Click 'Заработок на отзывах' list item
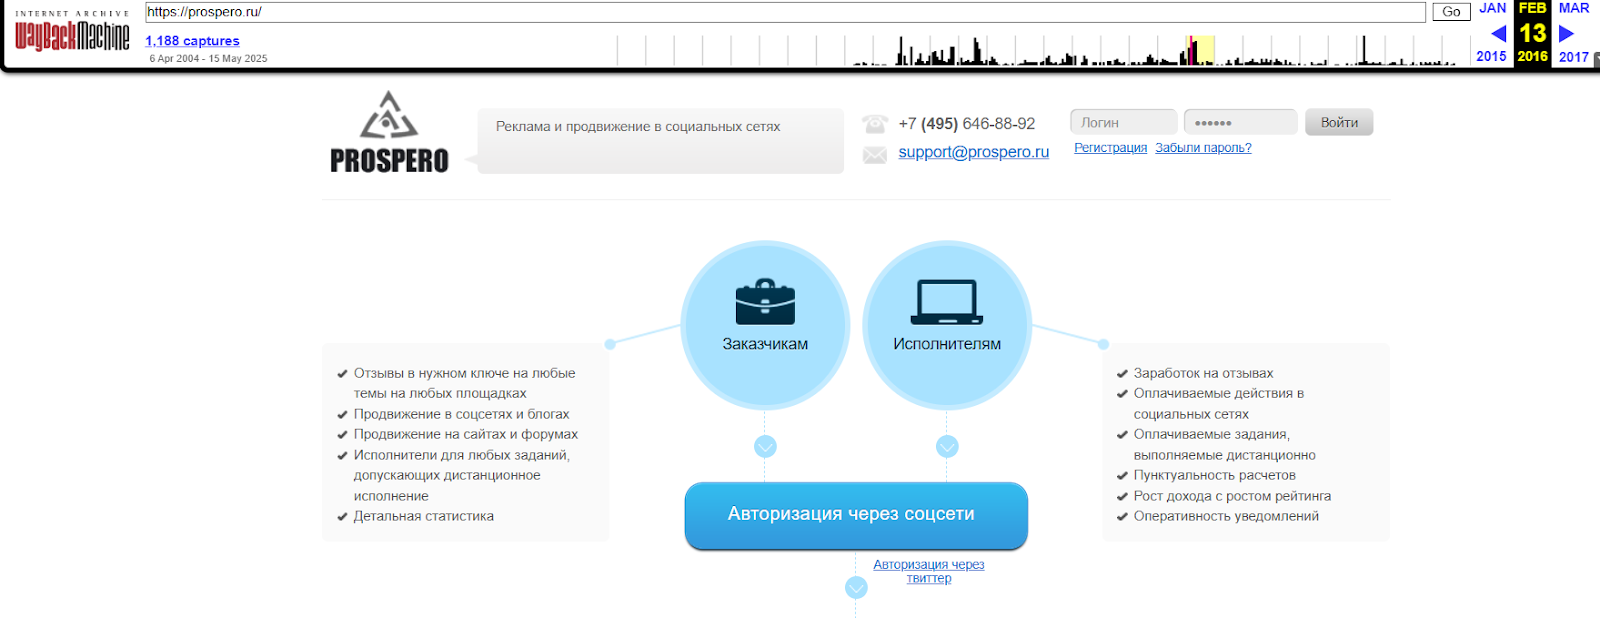 tap(1203, 373)
